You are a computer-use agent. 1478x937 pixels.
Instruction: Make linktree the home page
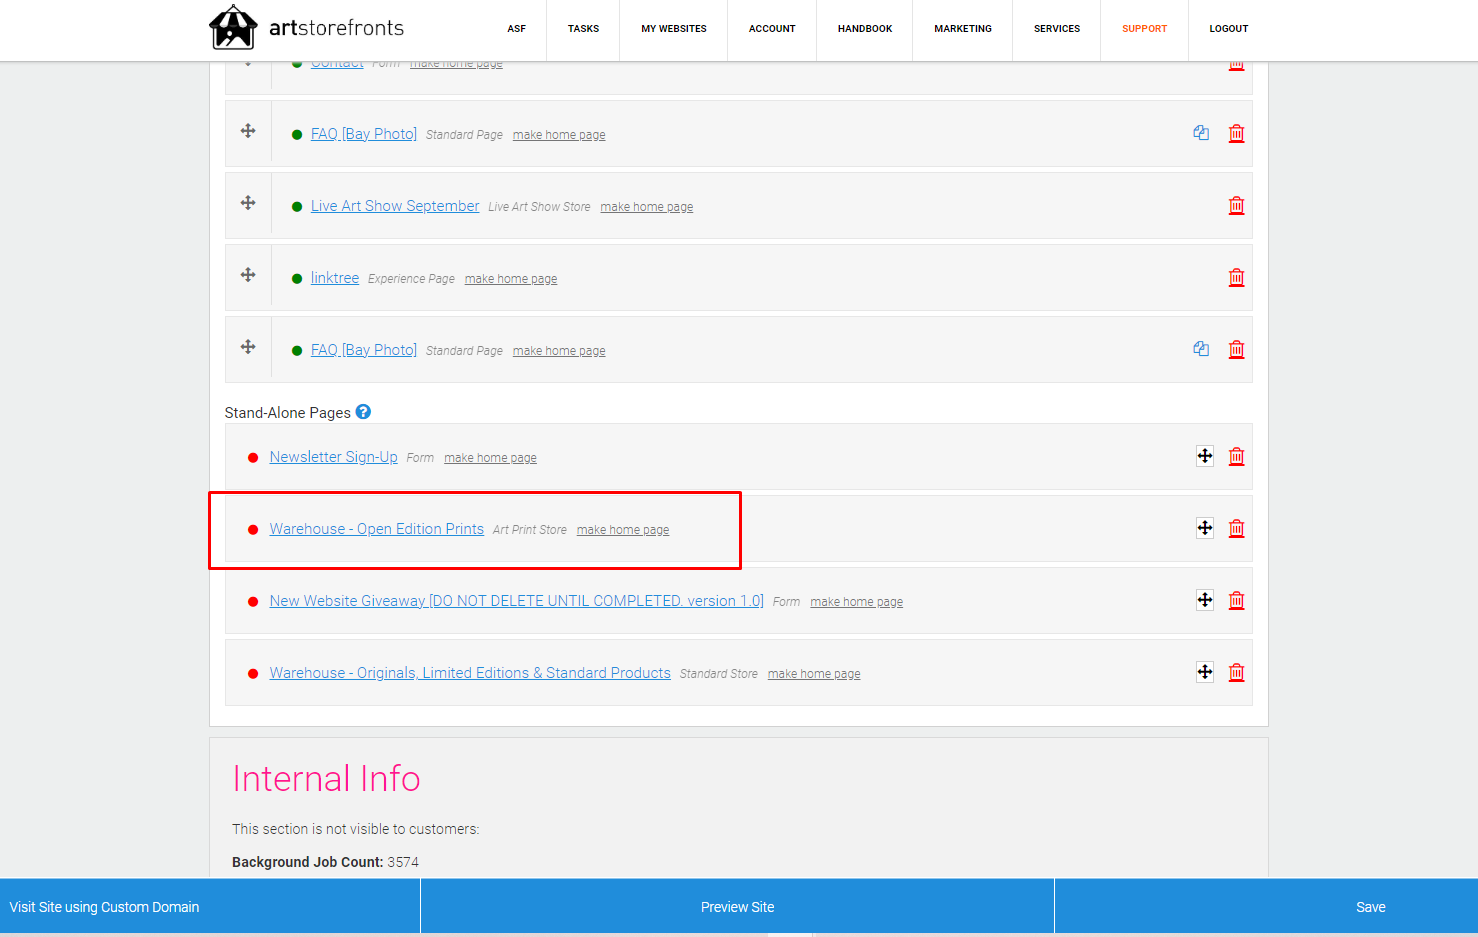511,279
